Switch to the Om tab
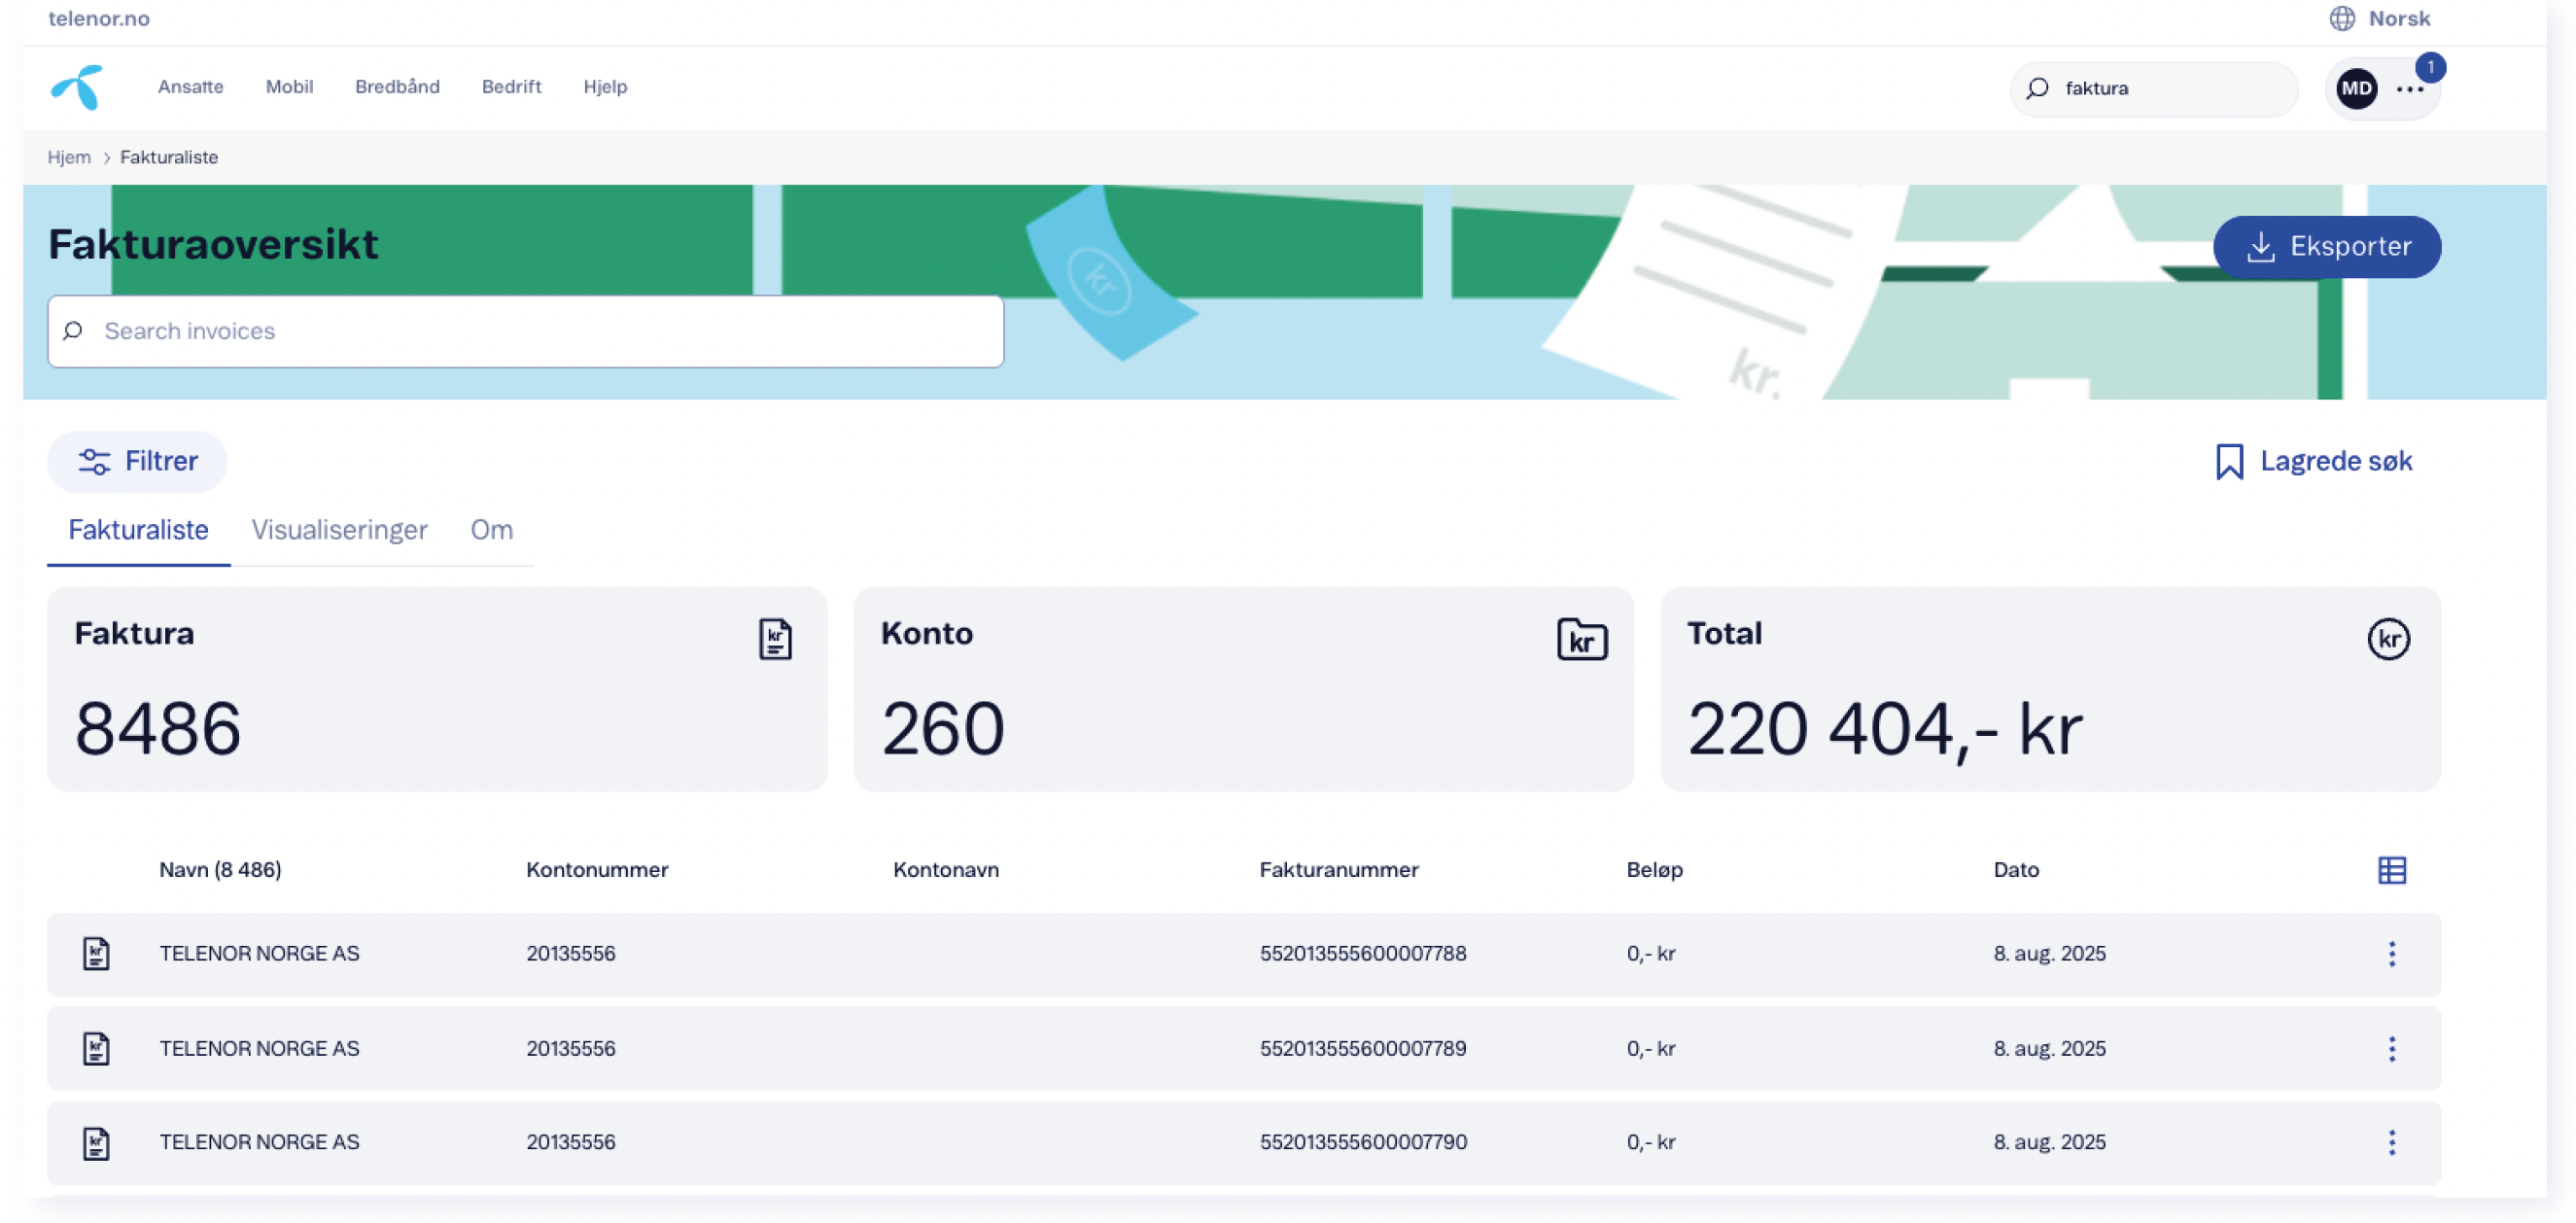2576x1223 pixels. (491, 530)
